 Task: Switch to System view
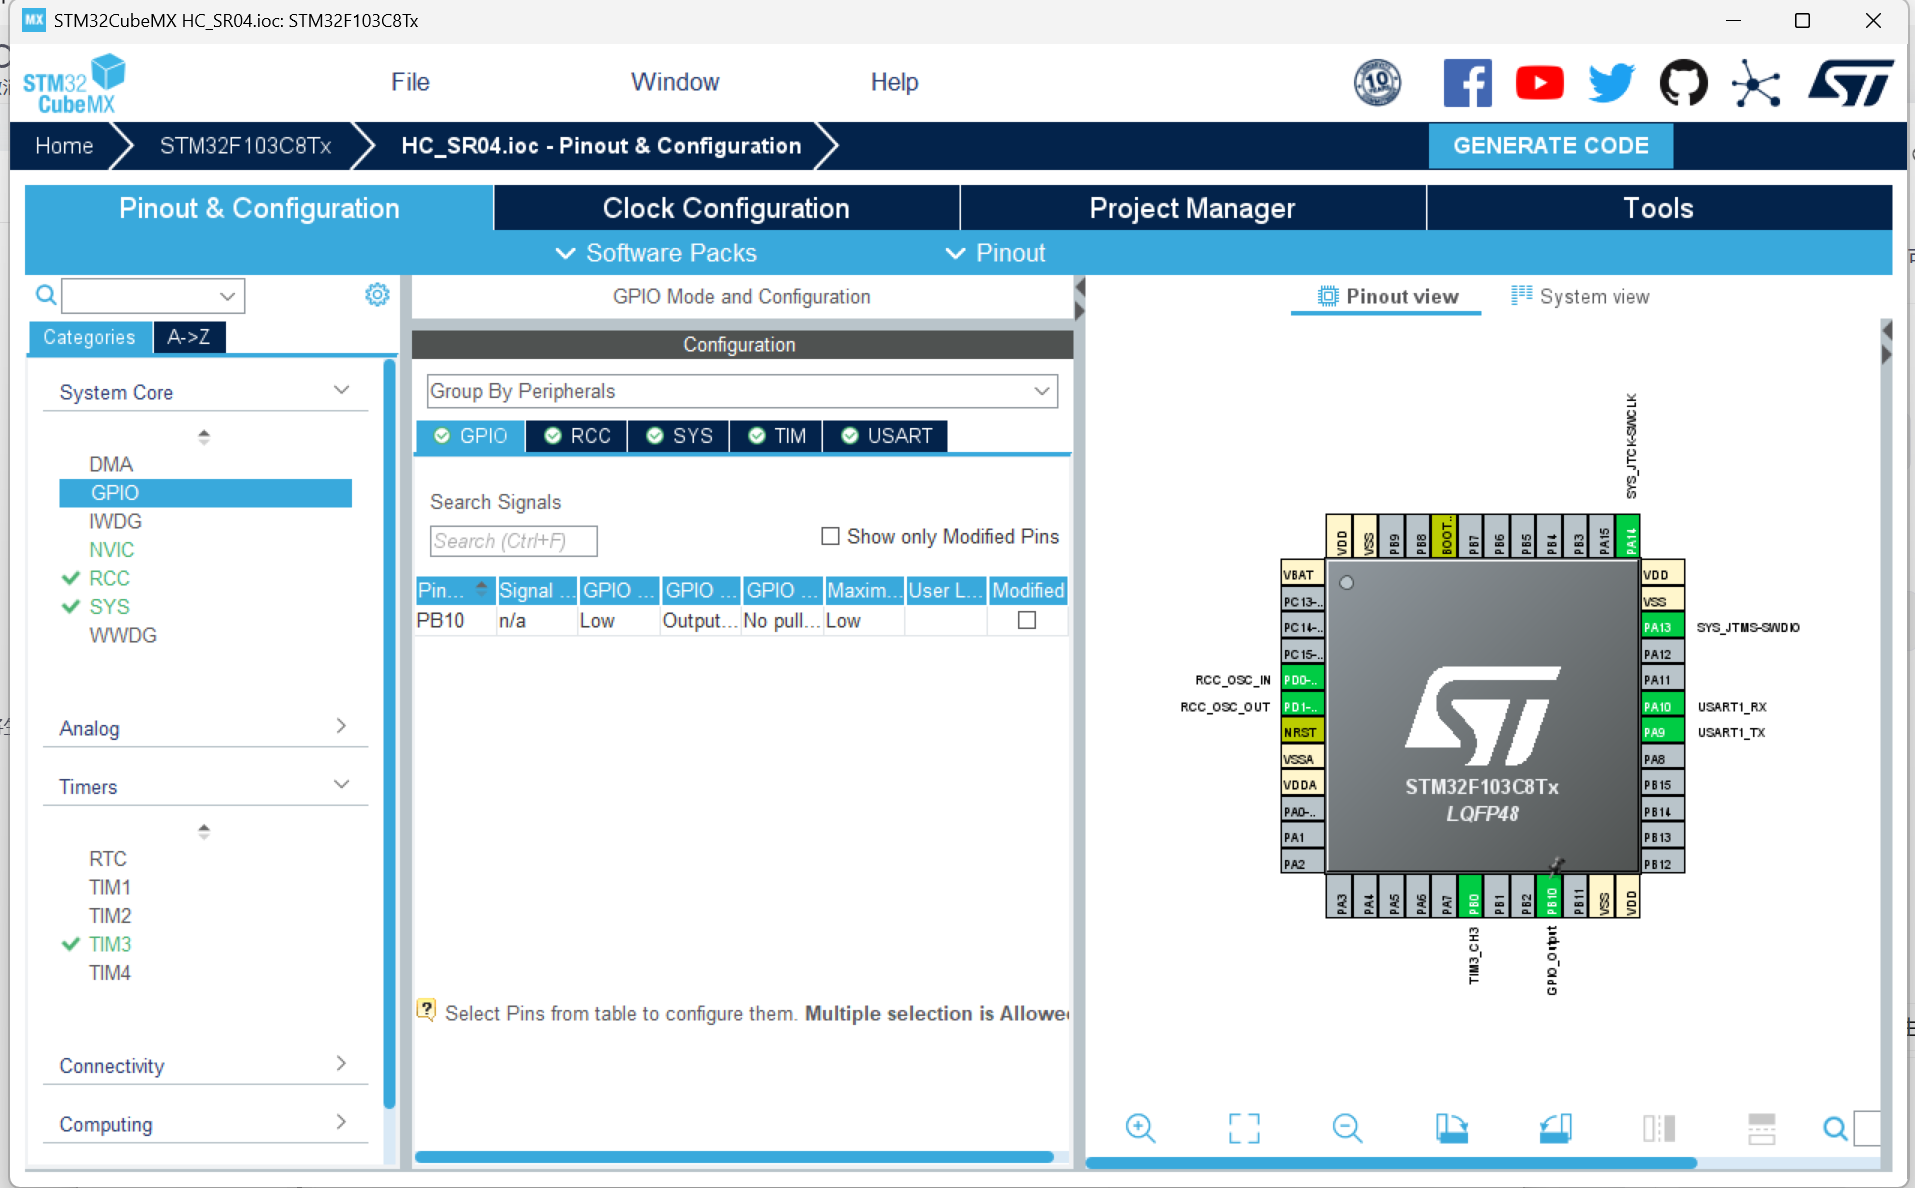1581,296
